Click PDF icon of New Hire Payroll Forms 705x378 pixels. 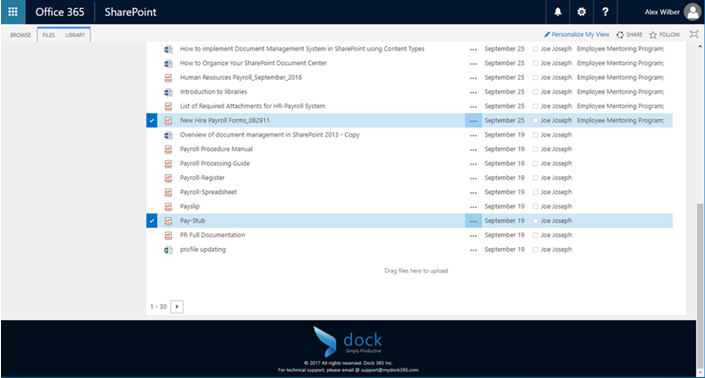[x=168, y=120]
